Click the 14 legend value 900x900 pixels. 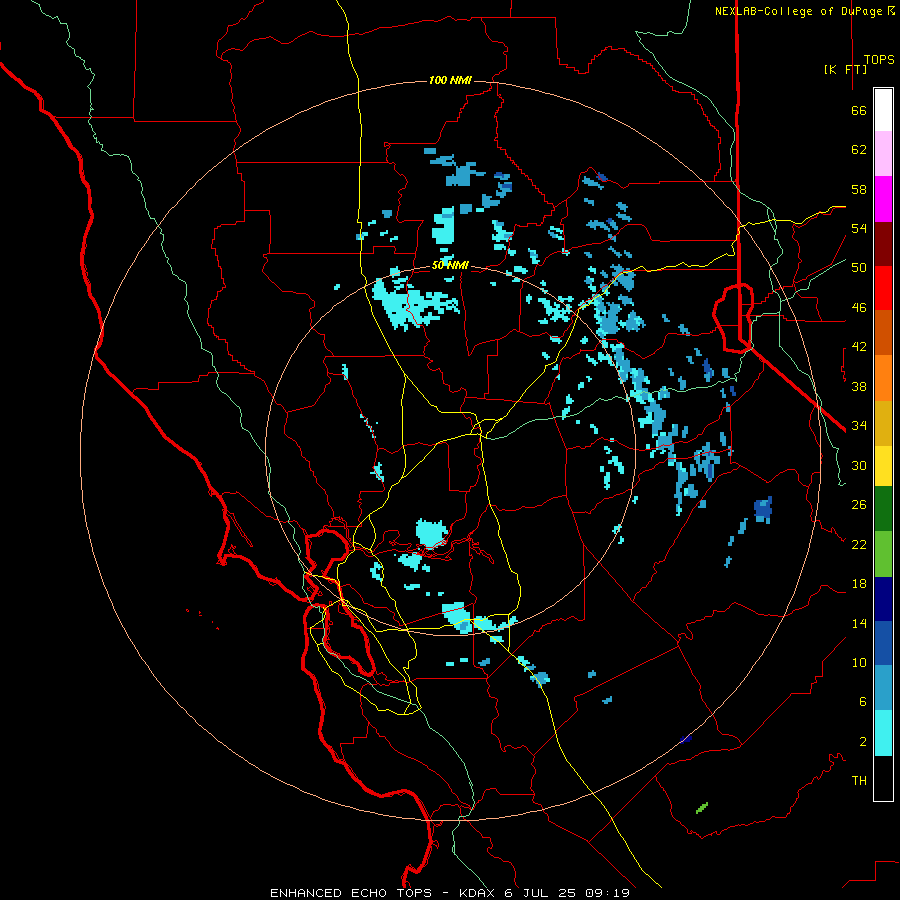859,623
